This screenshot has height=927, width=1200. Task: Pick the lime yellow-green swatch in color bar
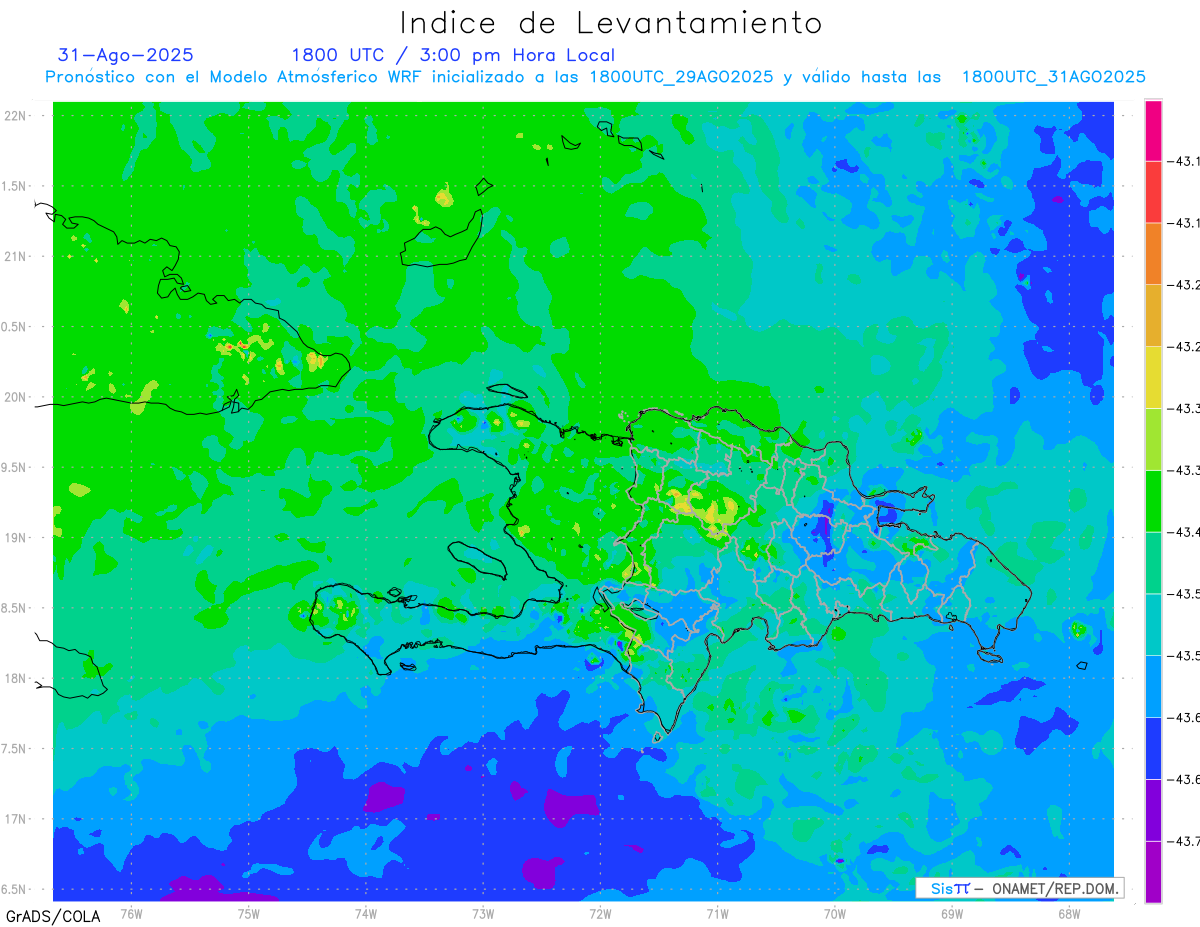click(x=1153, y=439)
